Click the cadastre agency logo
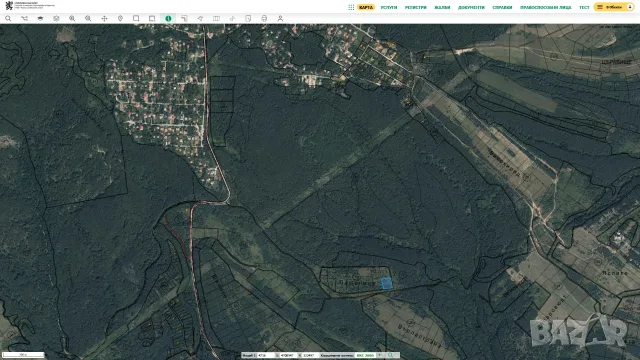640x360 pixels. (x=29, y=6)
